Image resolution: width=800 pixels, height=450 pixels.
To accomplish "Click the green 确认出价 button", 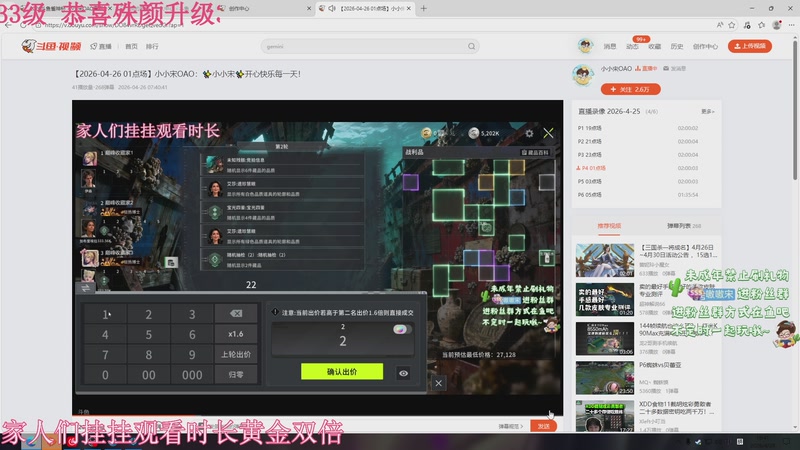I will click(x=342, y=371).
